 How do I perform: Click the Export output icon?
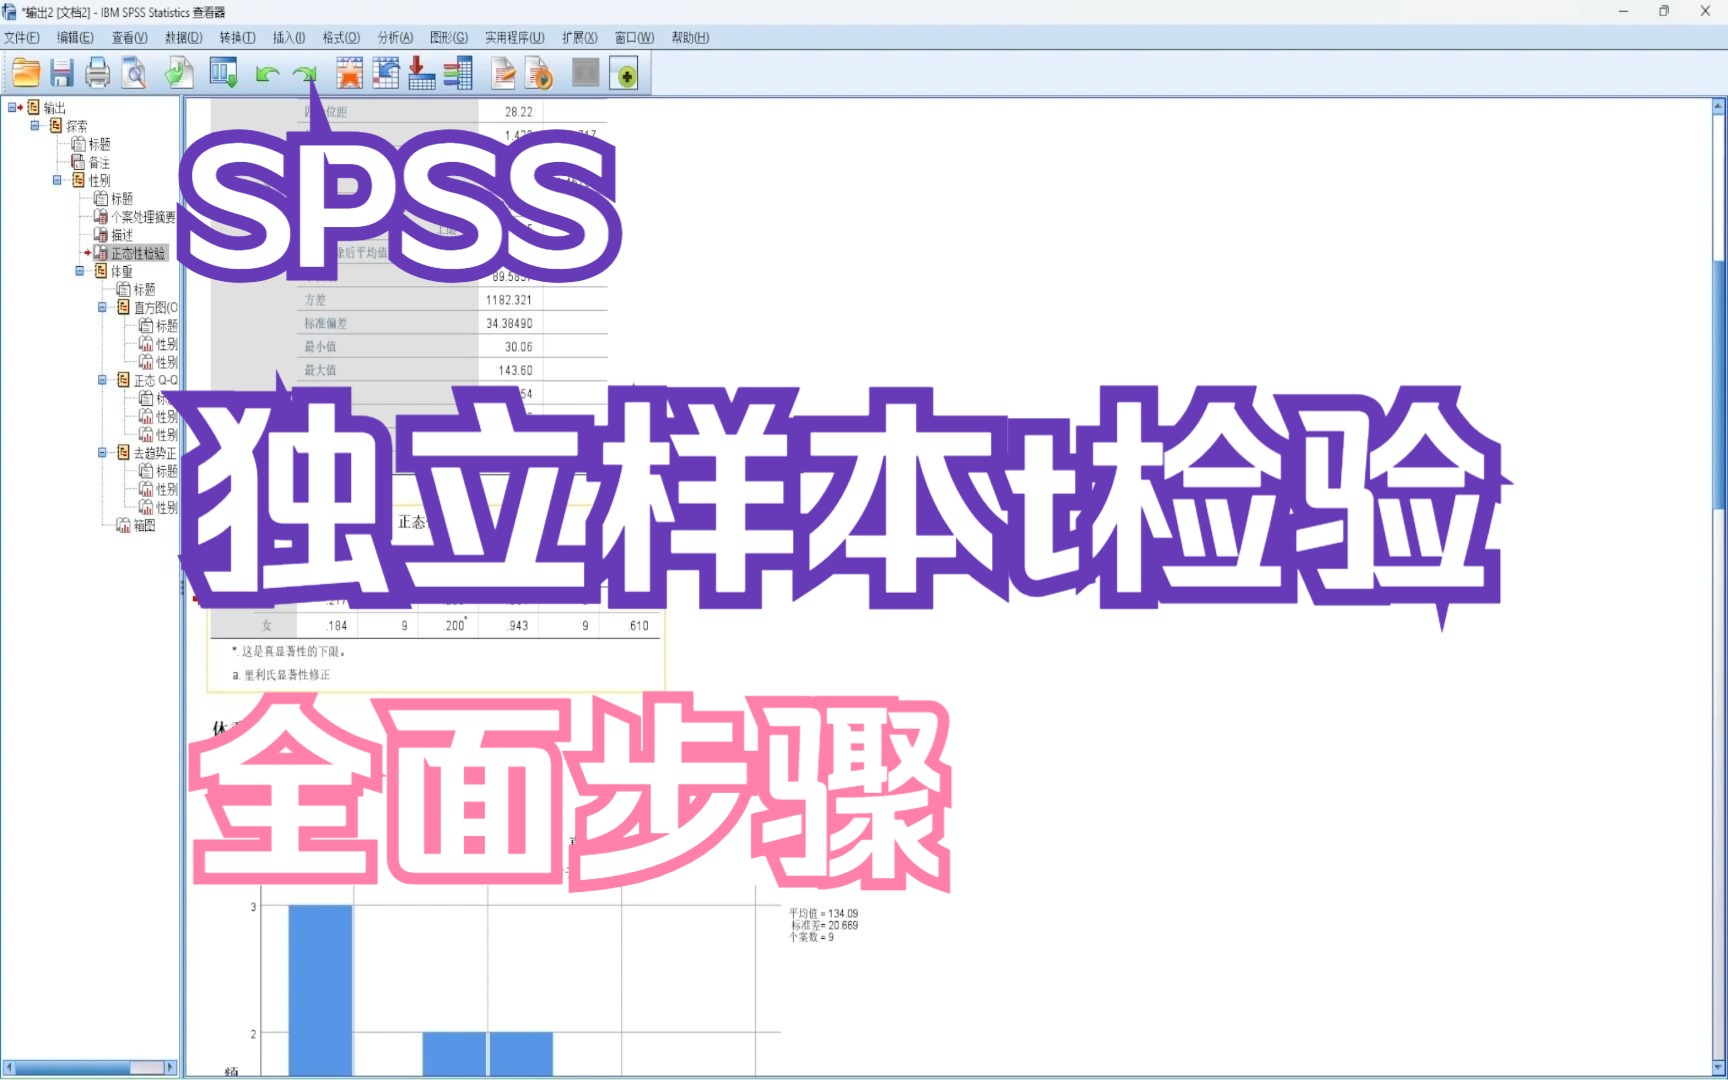point(180,73)
